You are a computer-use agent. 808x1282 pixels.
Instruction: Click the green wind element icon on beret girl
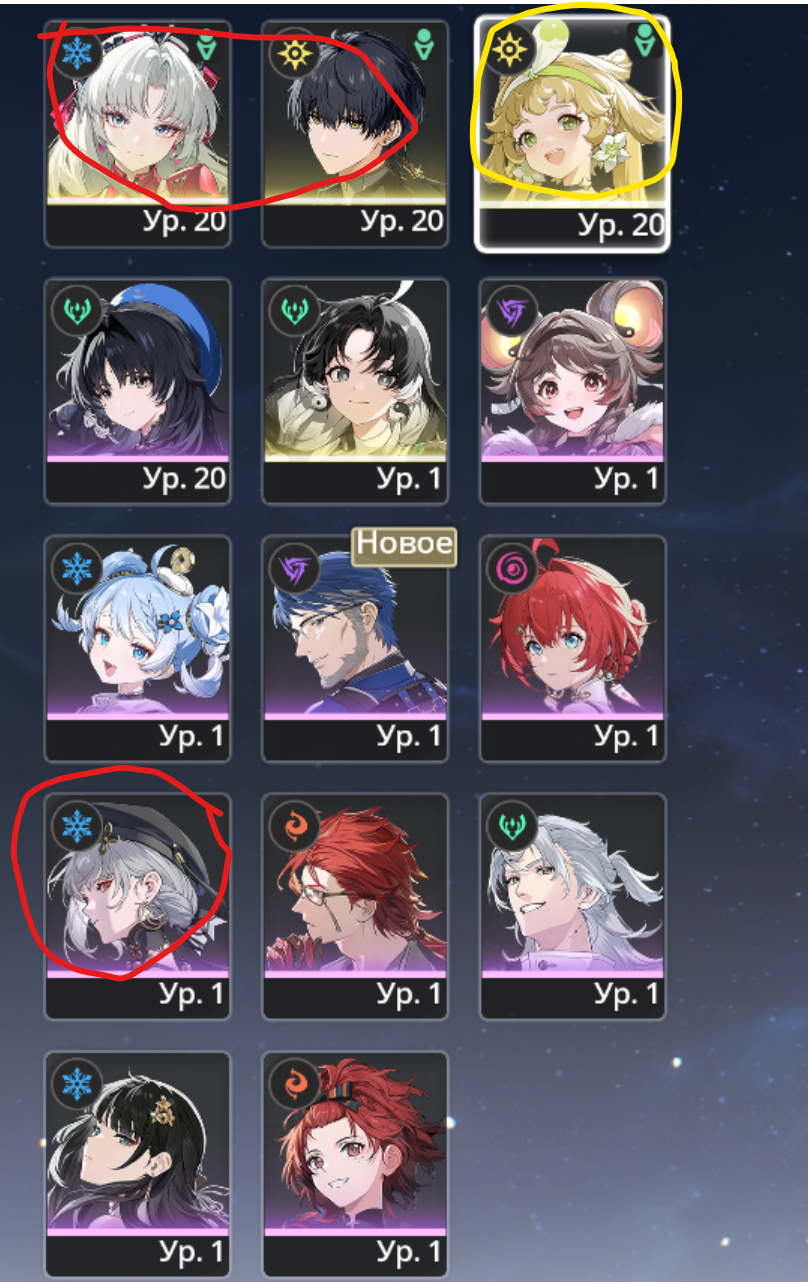(x=76, y=311)
